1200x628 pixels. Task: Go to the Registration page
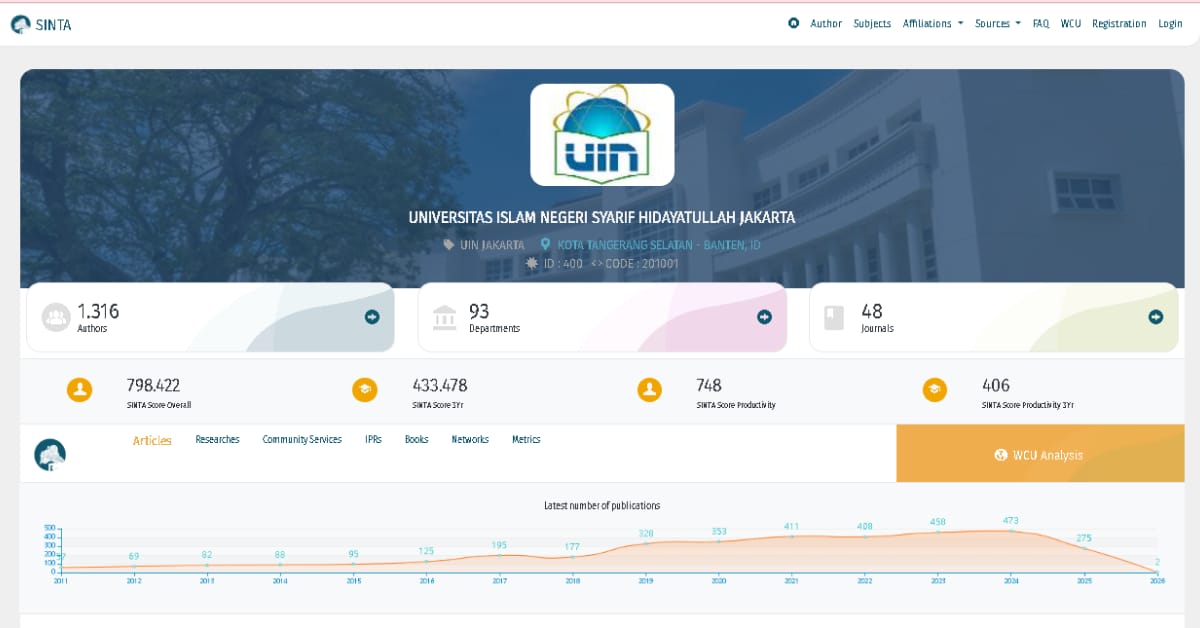point(1119,23)
